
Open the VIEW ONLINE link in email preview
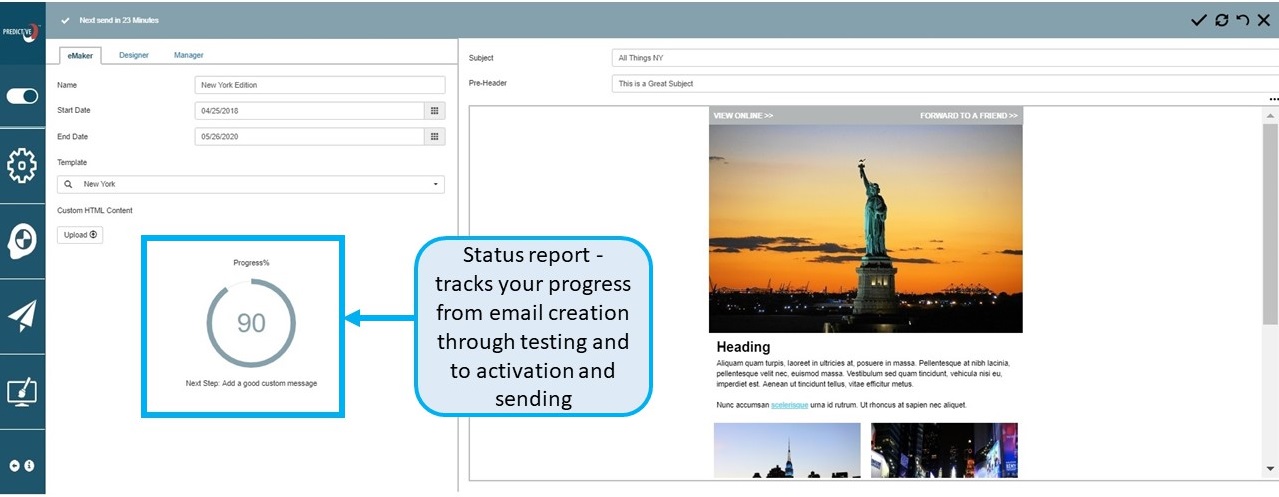pos(743,116)
